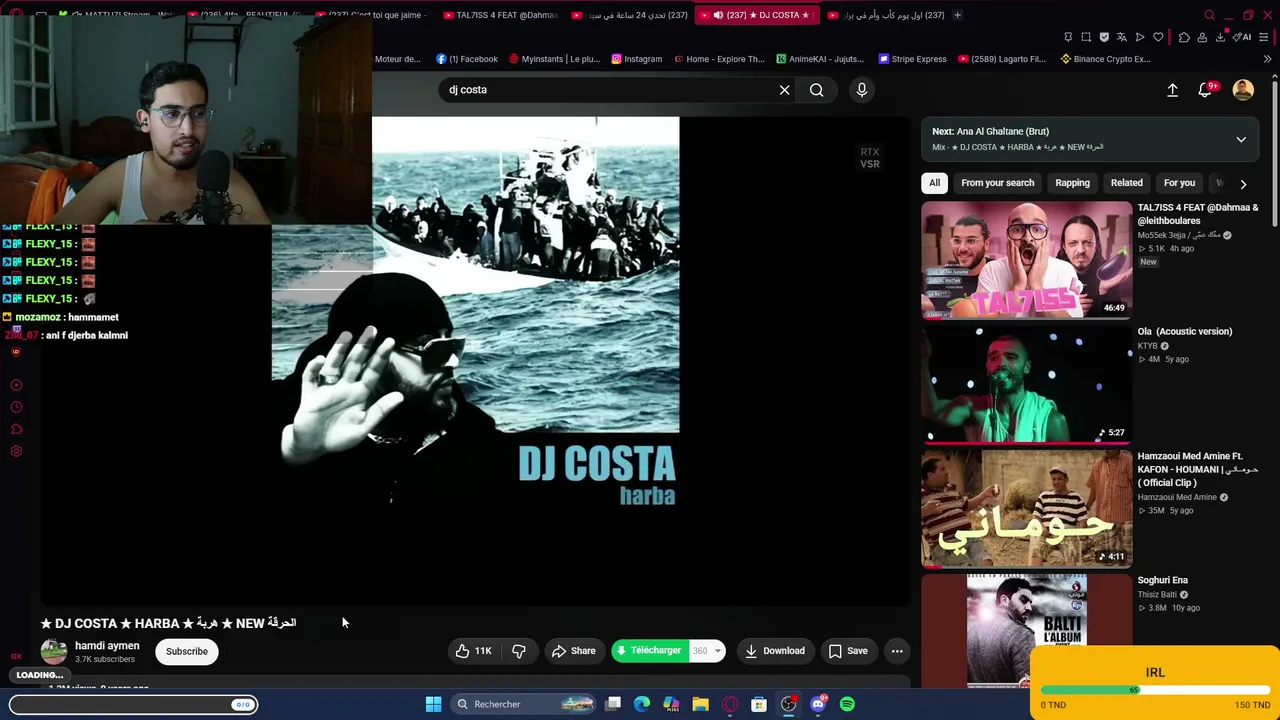
Task: Open the Instagram bookmark
Action: pyautogui.click(x=636, y=59)
